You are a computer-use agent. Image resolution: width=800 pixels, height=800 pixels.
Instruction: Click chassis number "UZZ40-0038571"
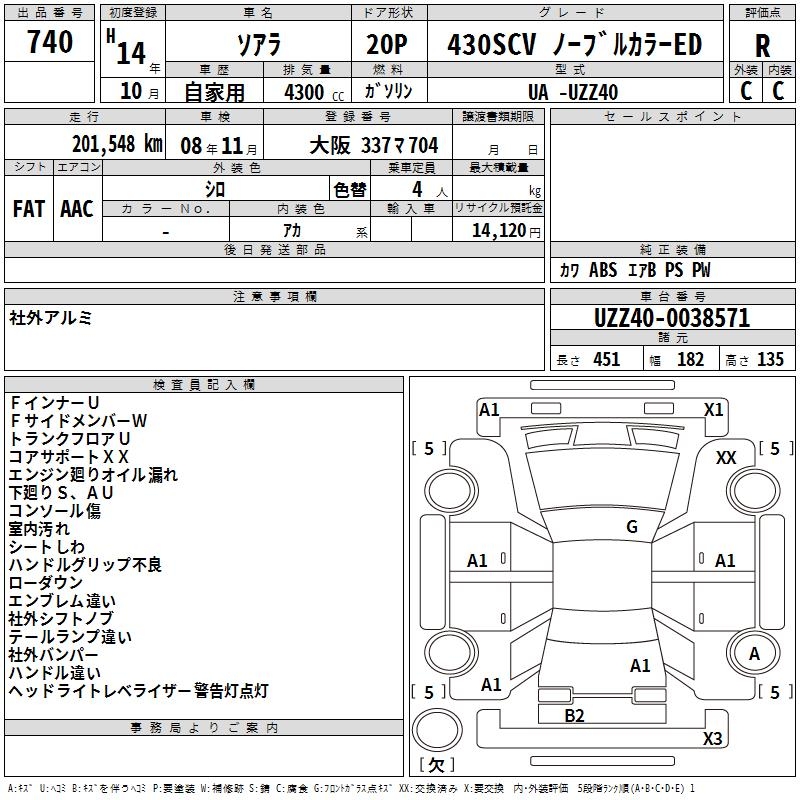(x=672, y=318)
